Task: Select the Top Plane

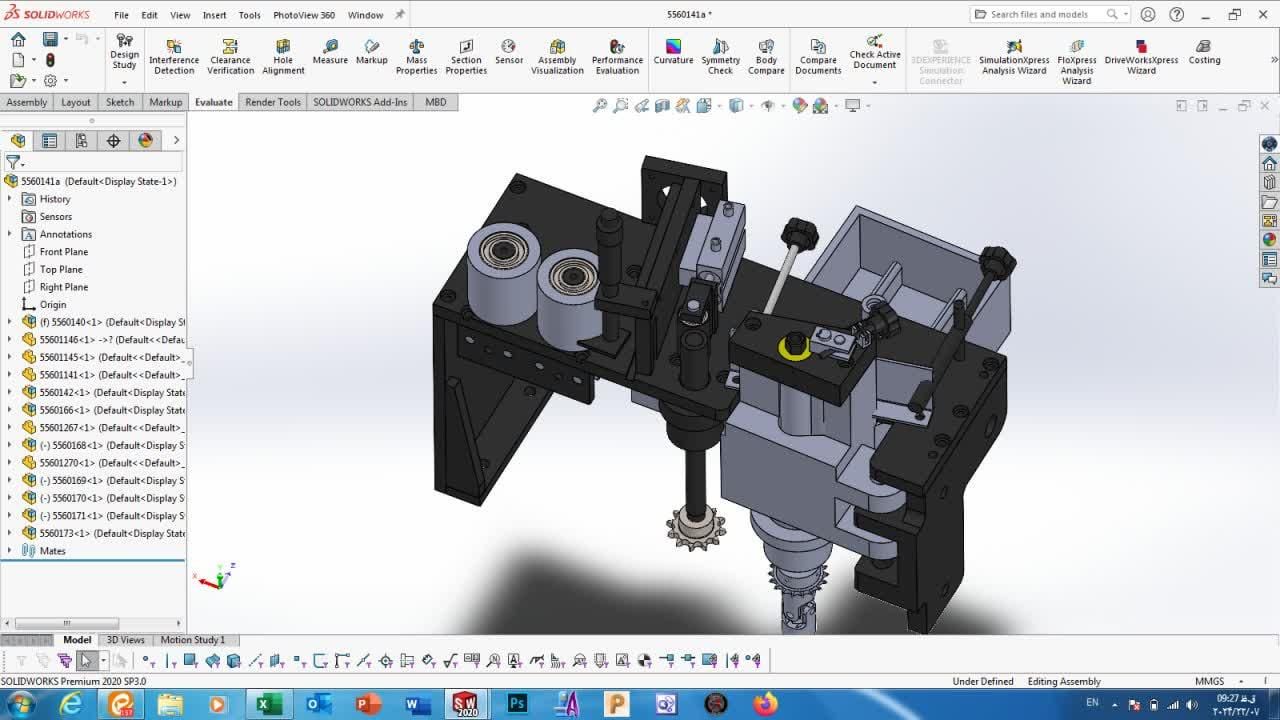Action: click(61, 269)
